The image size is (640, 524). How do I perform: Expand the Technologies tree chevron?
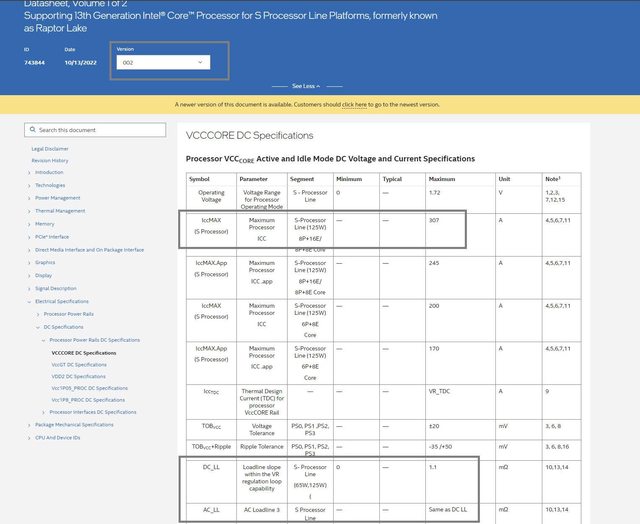pos(27,185)
